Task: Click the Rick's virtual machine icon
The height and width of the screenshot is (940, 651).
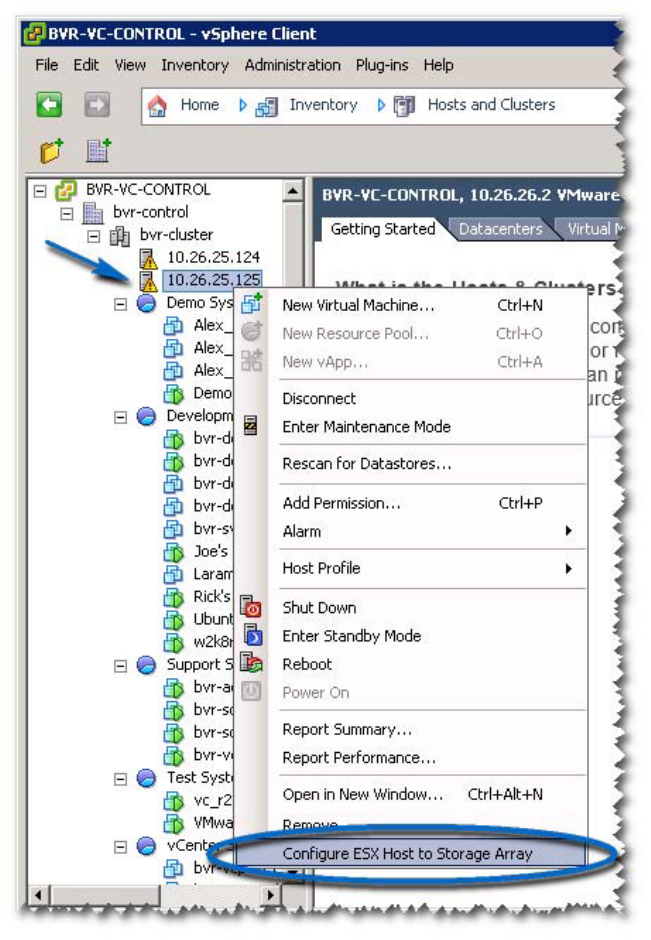Action: tap(173, 598)
